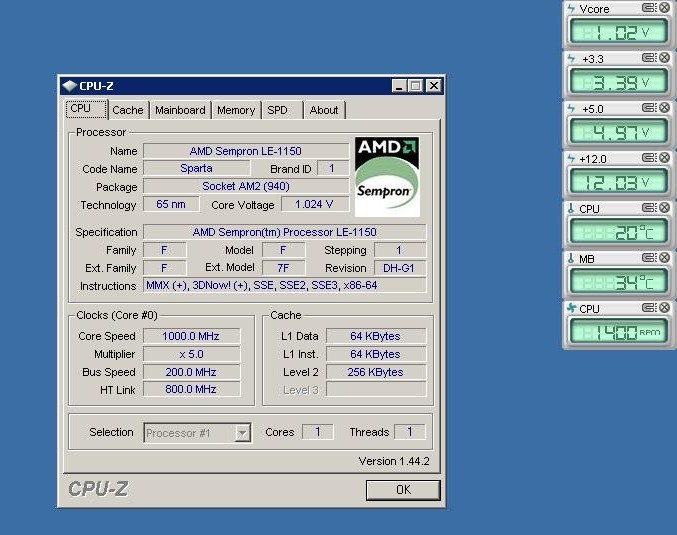Close the CPU temperature widget

tap(664, 208)
